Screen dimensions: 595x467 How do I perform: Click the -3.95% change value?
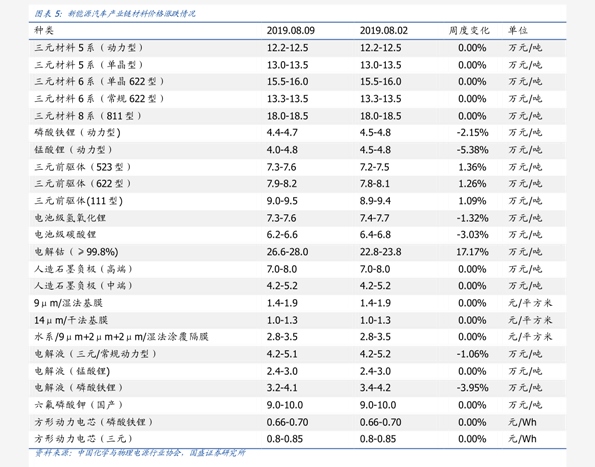point(472,388)
